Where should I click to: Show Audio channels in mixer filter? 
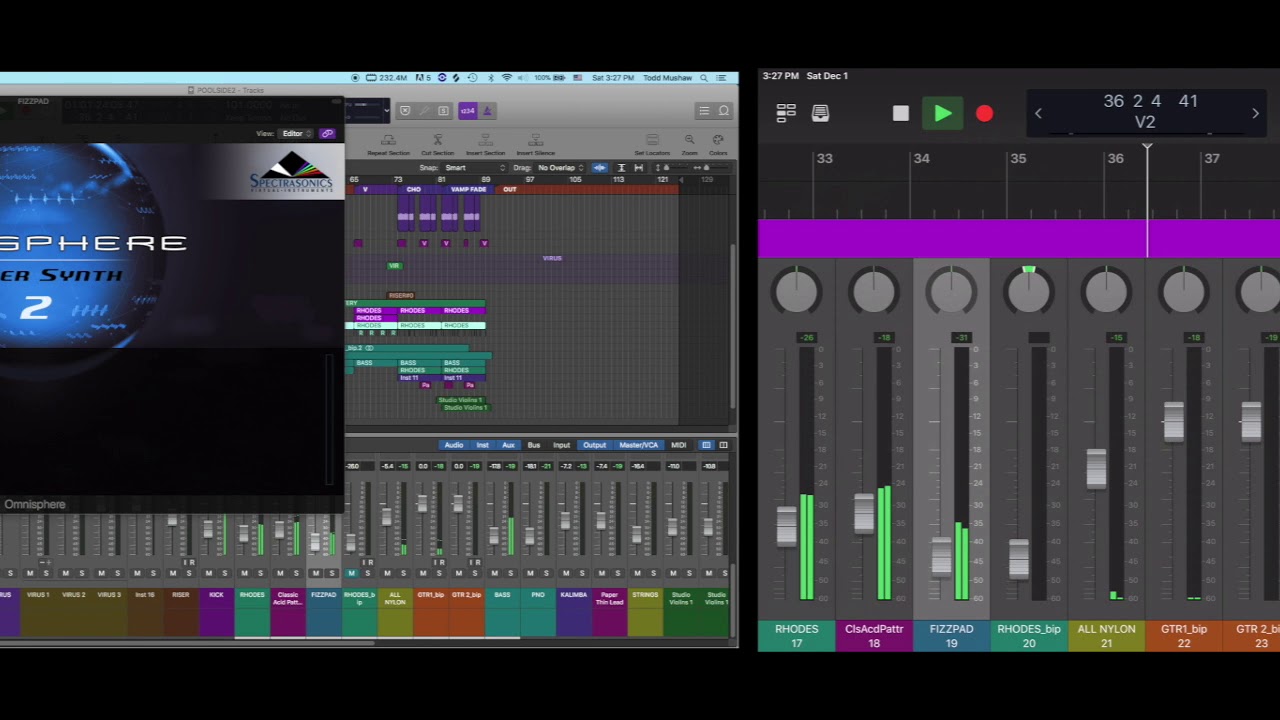point(454,445)
